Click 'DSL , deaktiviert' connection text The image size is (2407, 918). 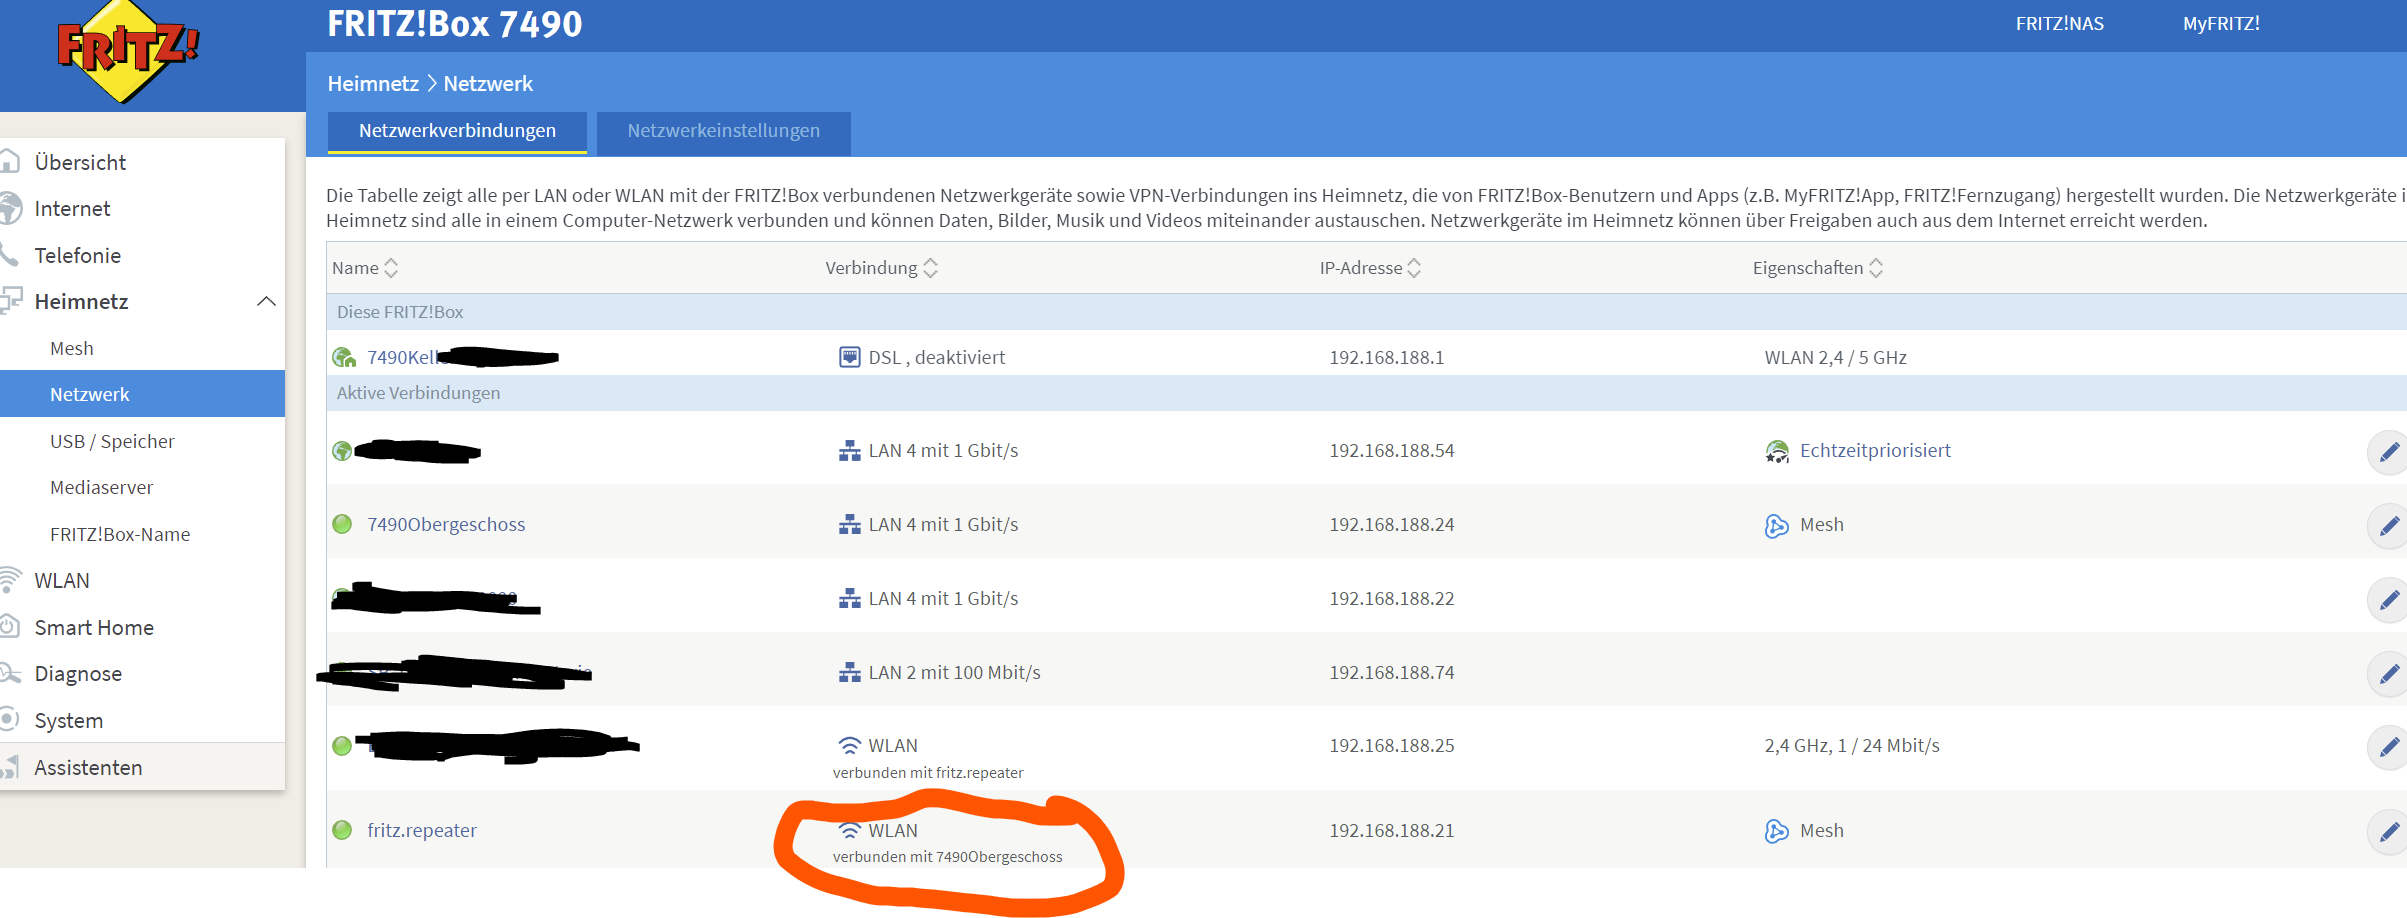click(x=936, y=357)
